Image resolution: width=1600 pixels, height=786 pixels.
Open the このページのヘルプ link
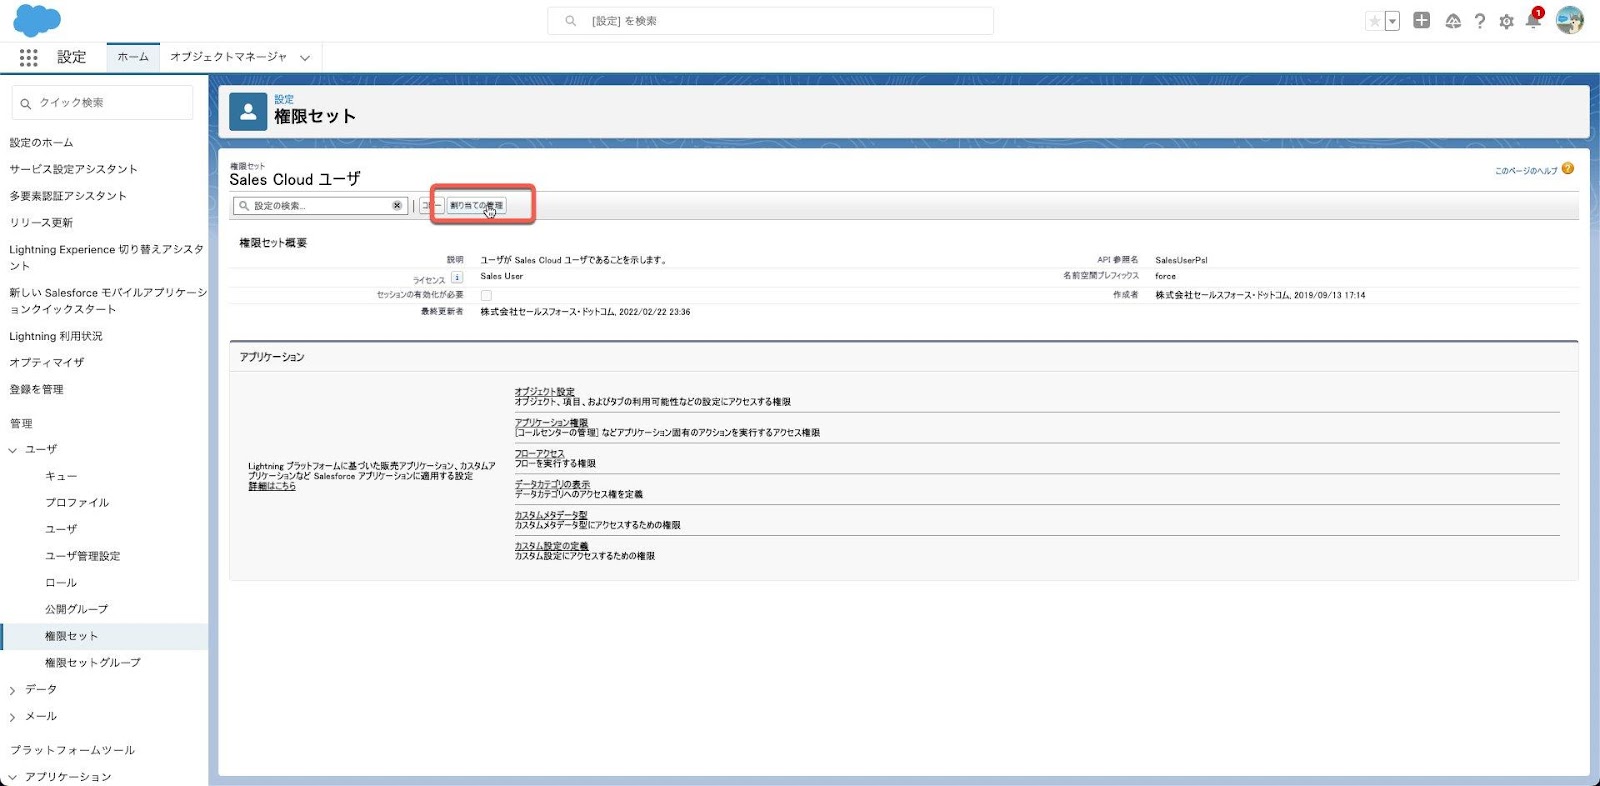[x=1526, y=170]
